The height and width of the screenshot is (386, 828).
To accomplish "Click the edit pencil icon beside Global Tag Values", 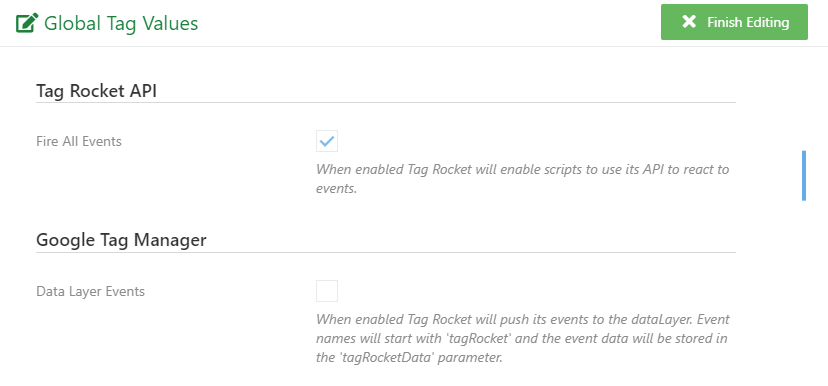I will click(27, 23).
